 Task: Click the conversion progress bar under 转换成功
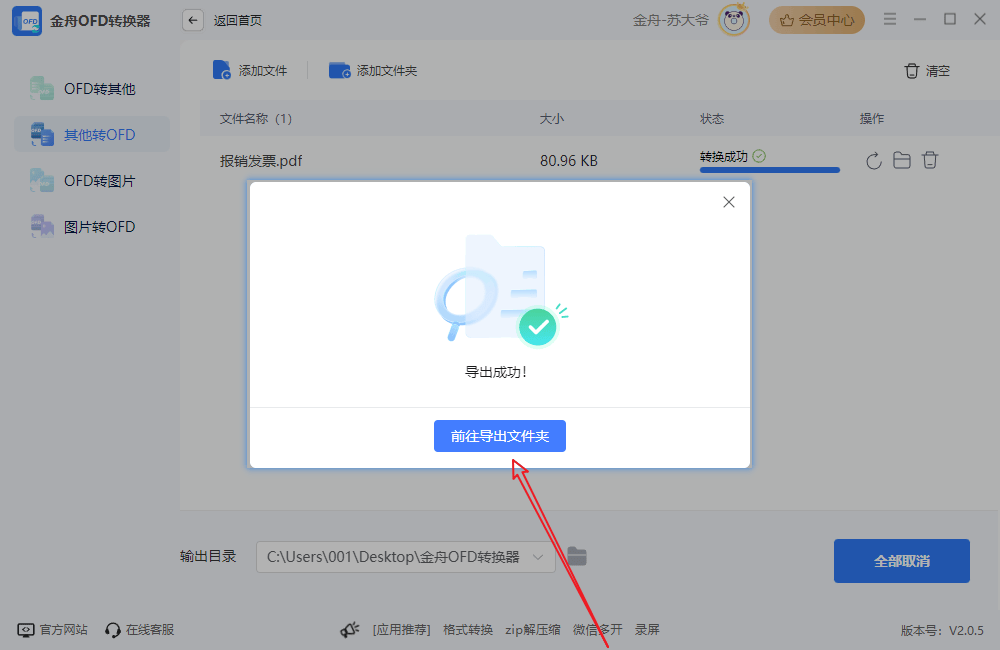click(x=769, y=171)
